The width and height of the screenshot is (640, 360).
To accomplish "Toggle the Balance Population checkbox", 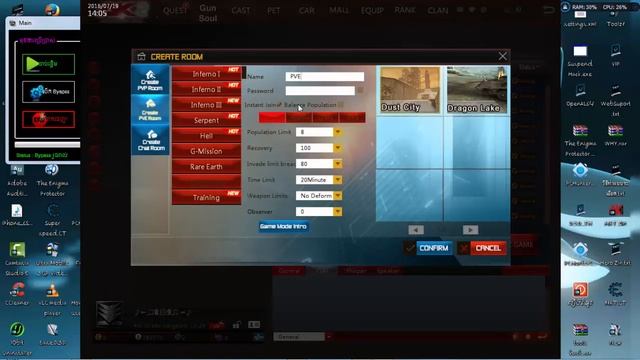I will pos(341,105).
